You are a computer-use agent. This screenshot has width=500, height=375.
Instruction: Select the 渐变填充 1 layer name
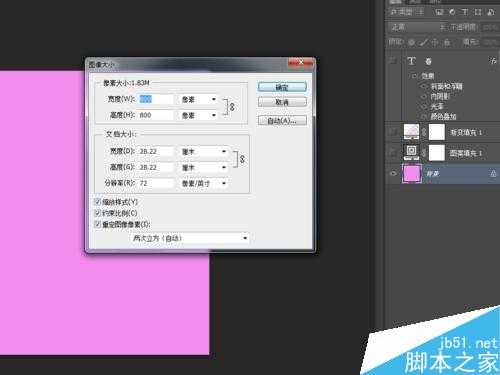coord(466,132)
